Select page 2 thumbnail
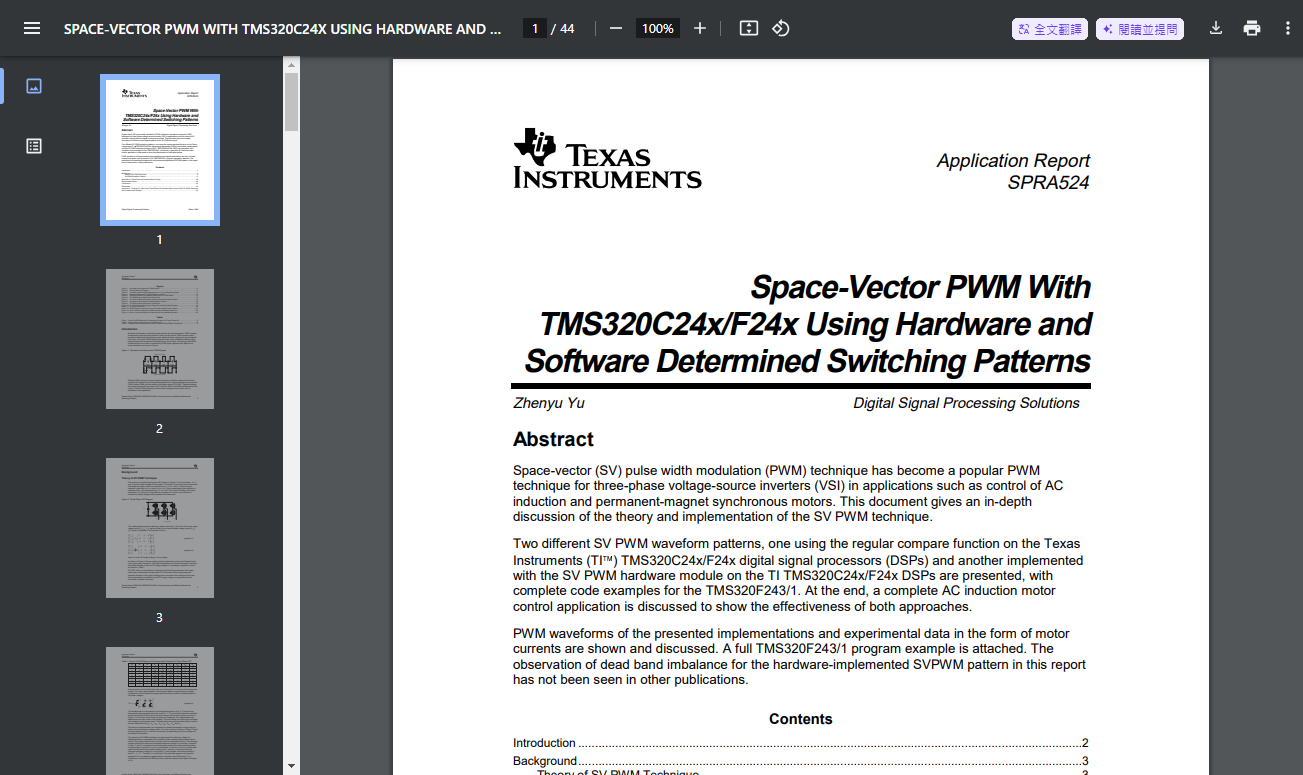1303x775 pixels. [160, 339]
